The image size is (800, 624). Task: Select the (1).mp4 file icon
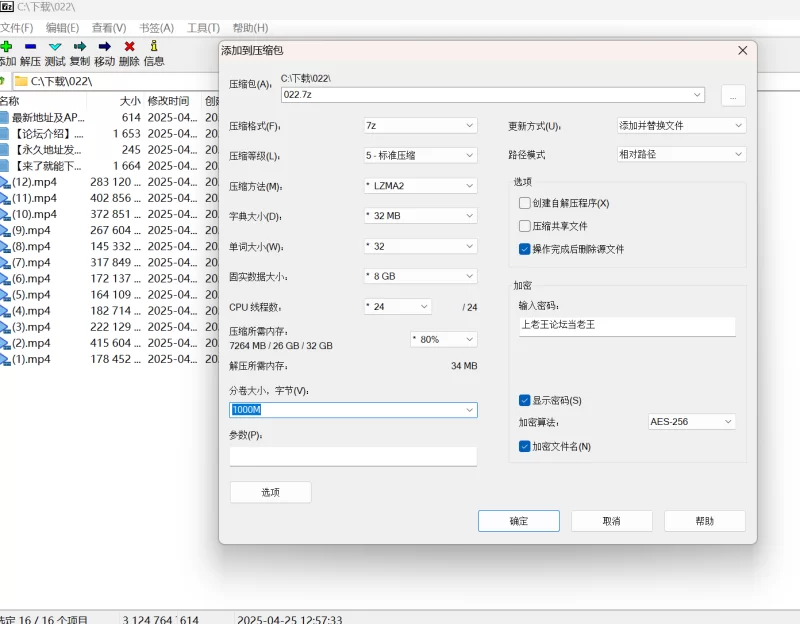tap(5, 360)
